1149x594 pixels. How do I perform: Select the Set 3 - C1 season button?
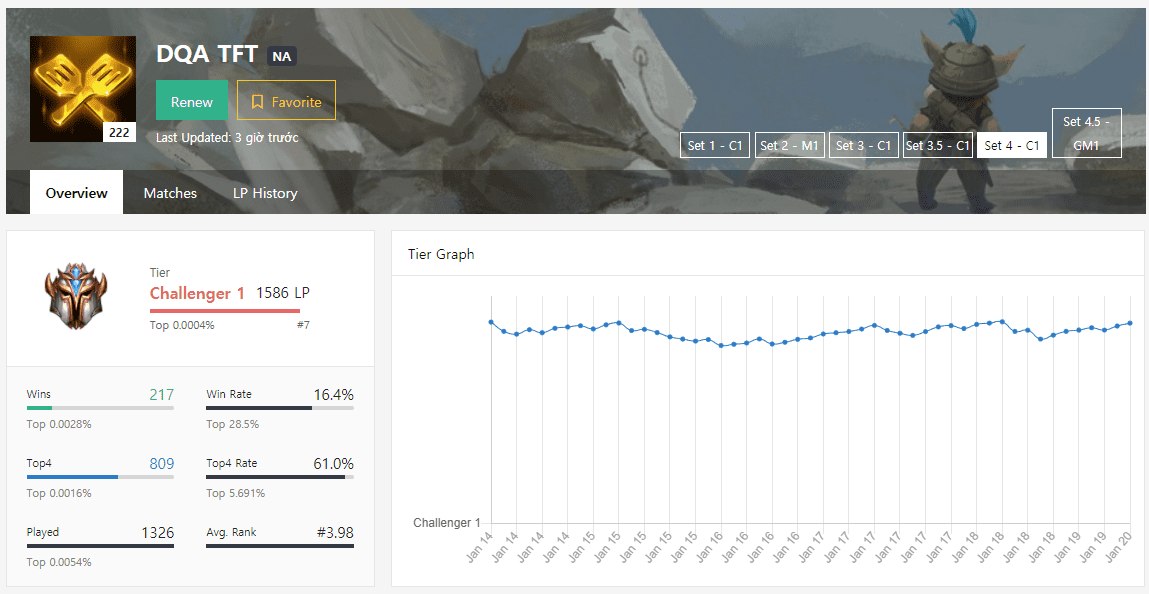863,145
